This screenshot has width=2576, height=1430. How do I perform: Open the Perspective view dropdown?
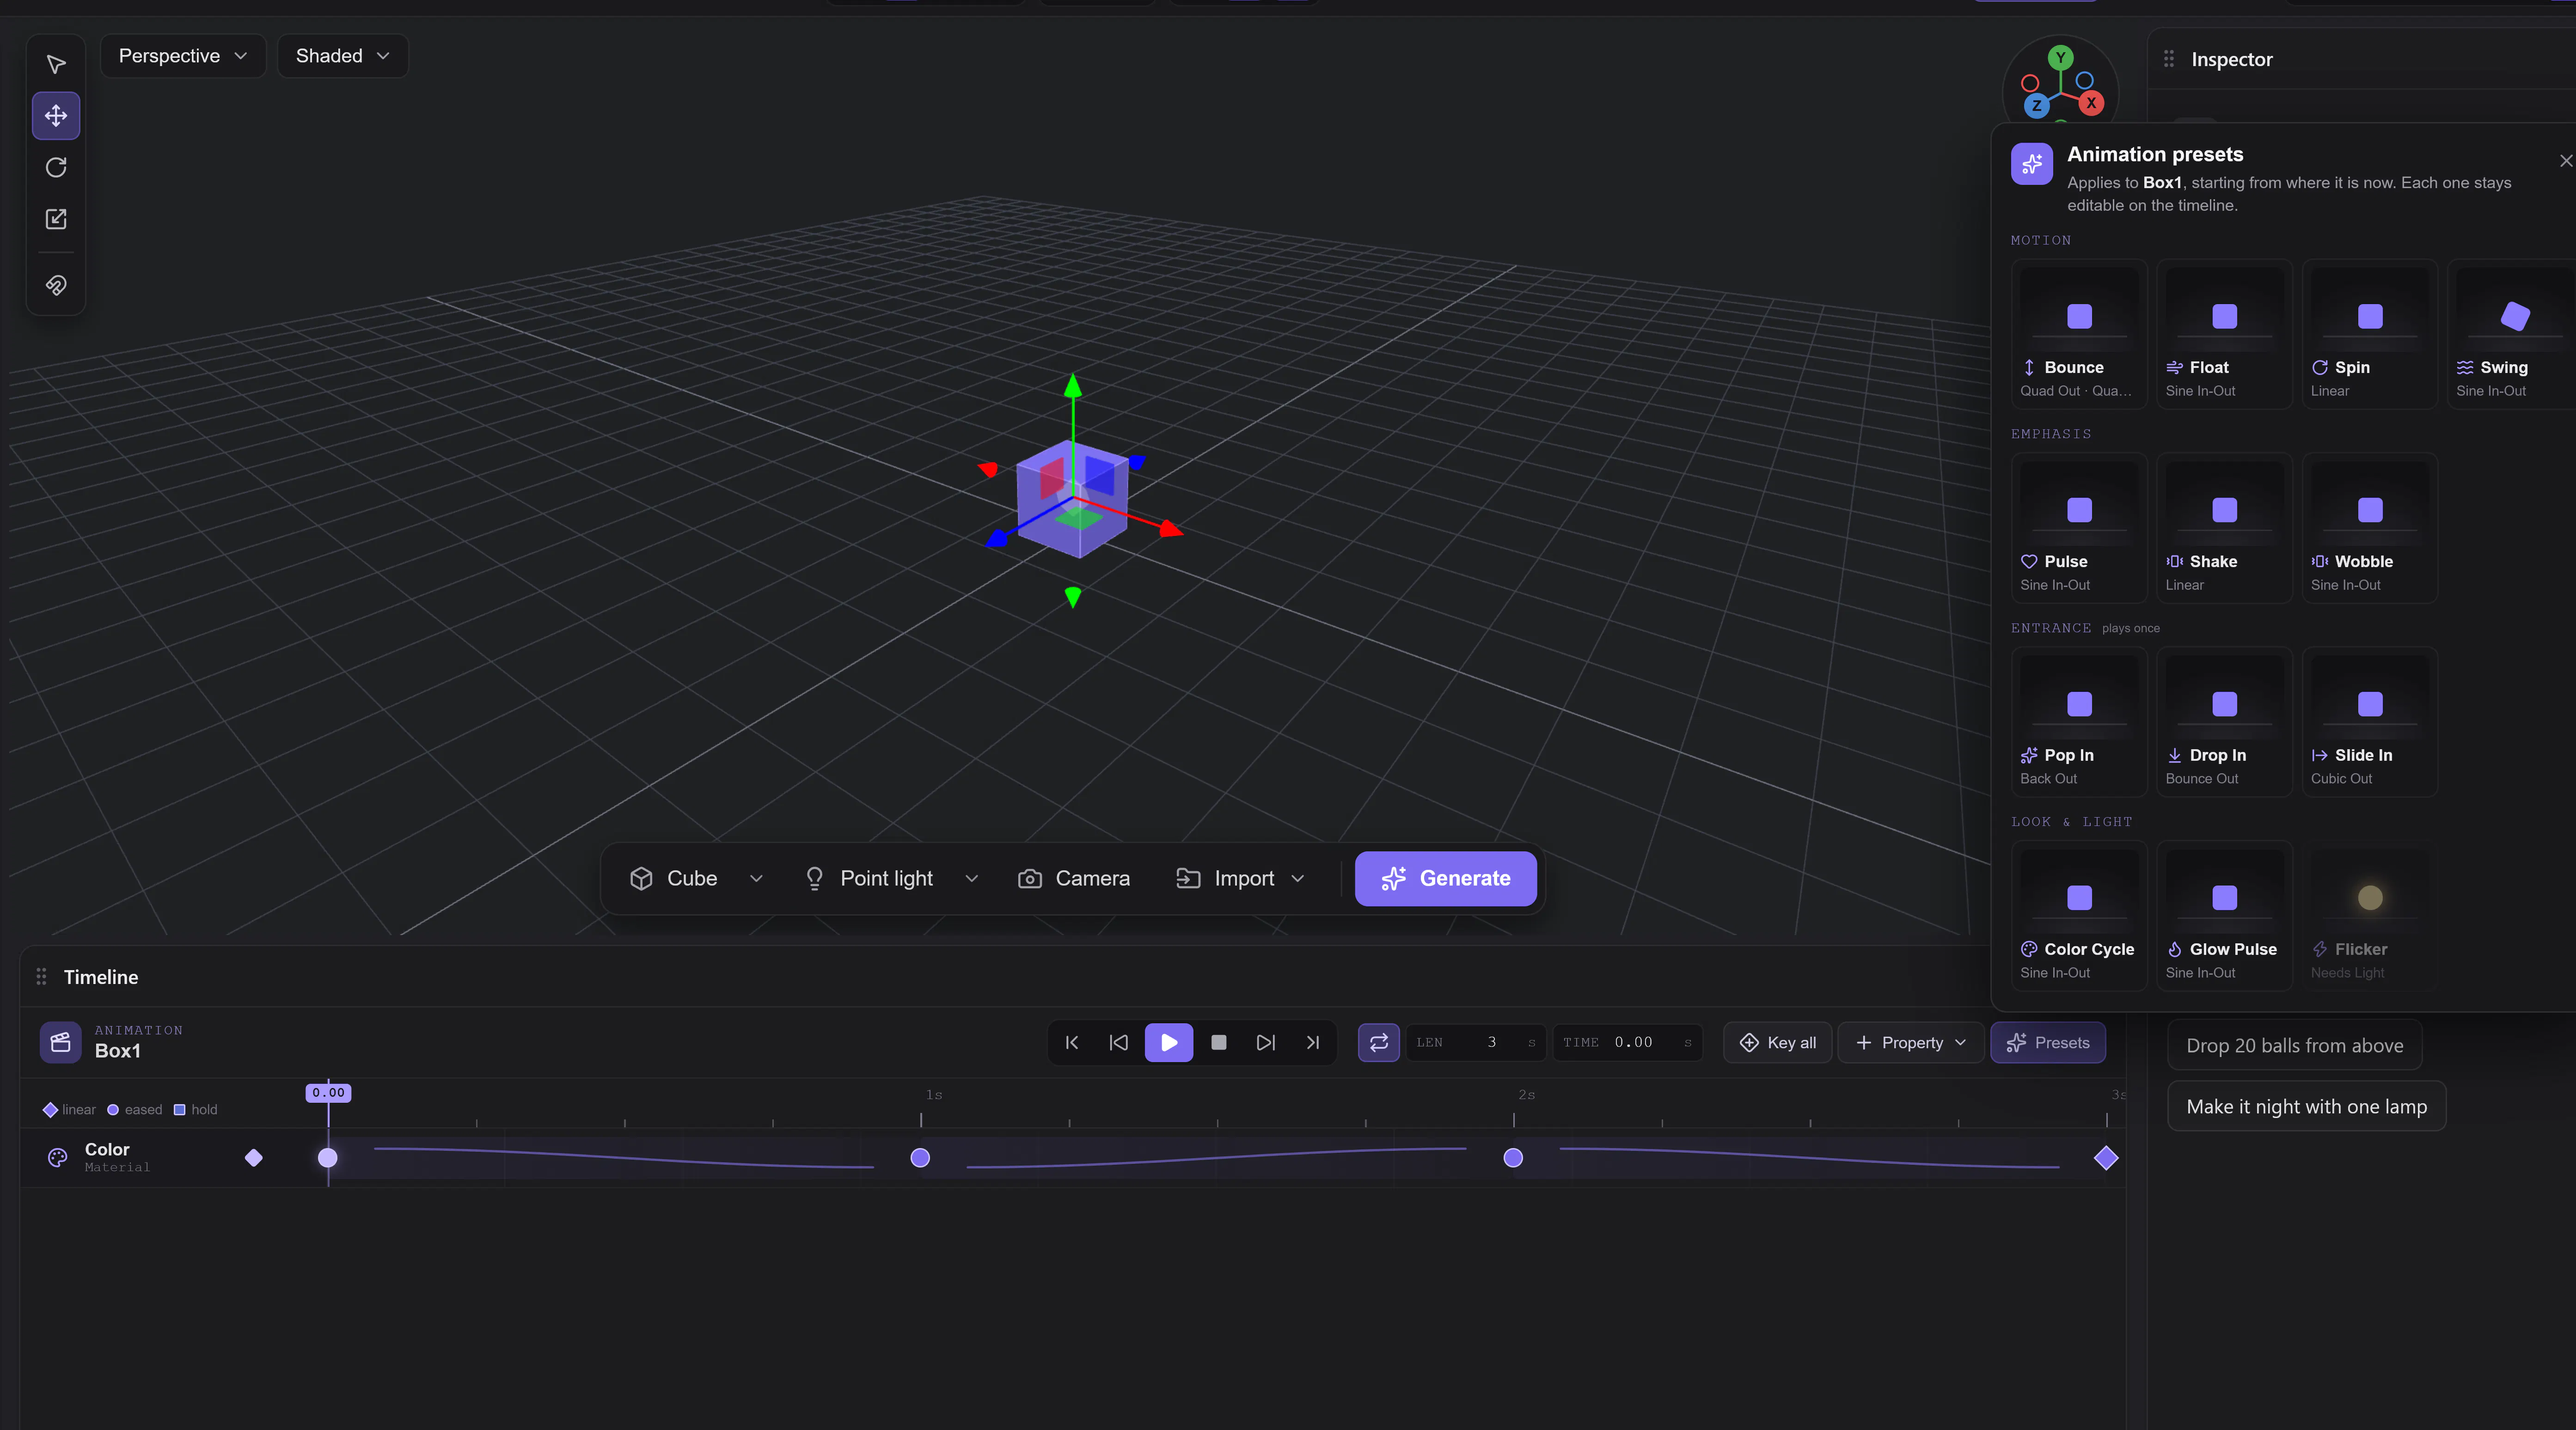[x=183, y=56]
